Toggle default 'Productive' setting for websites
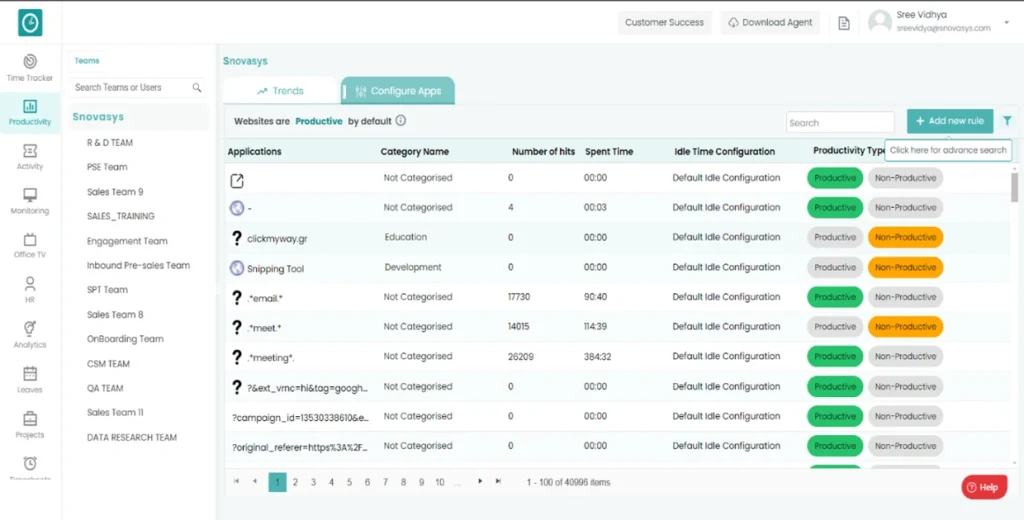Image resolution: width=1024 pixels, height=520 pixels. coord(319,121)
